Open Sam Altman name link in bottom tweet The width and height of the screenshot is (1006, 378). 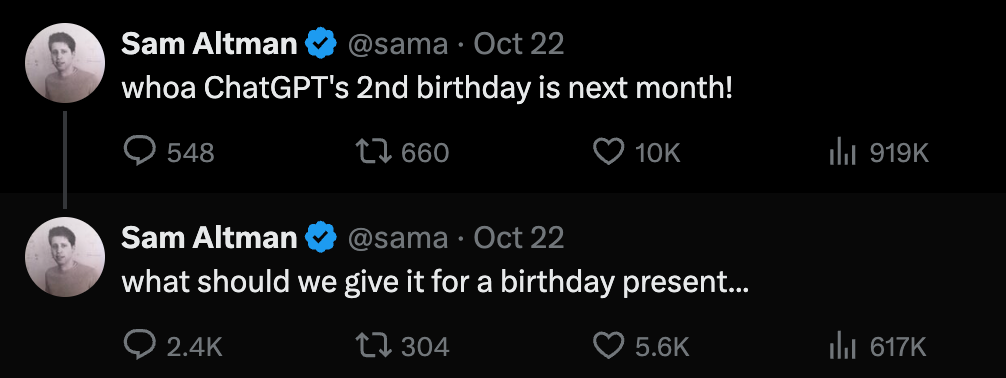(x=209, y=238)
